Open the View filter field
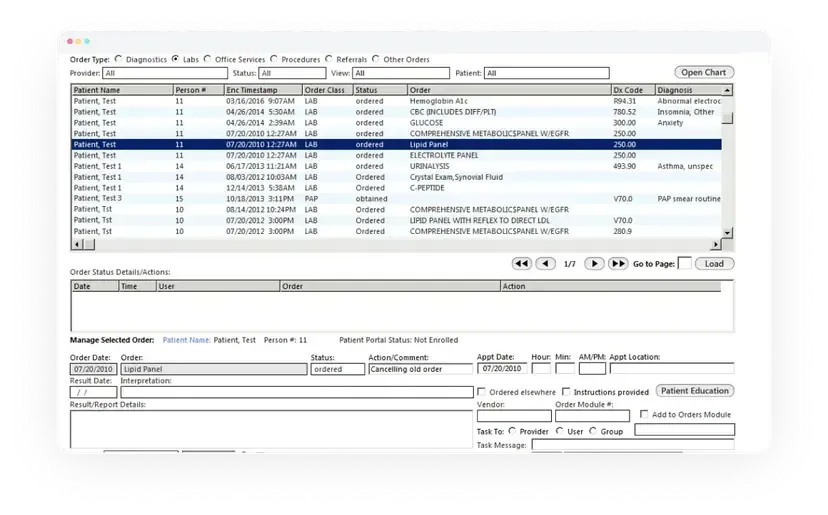Image resolution: width=828 pixels, height=515 pixels. pos(401,73)
